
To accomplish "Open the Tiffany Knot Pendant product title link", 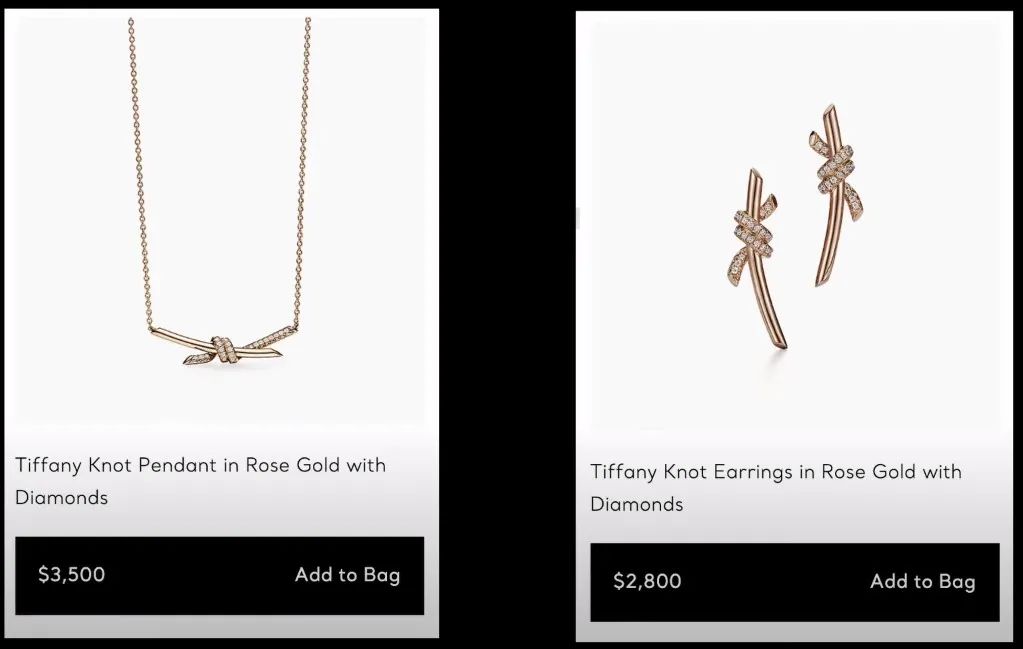I will point(200,465).
